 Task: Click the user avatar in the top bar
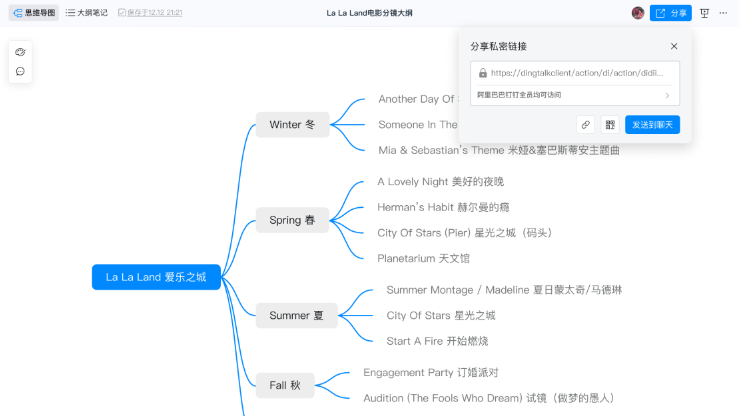tap(638, 13)
